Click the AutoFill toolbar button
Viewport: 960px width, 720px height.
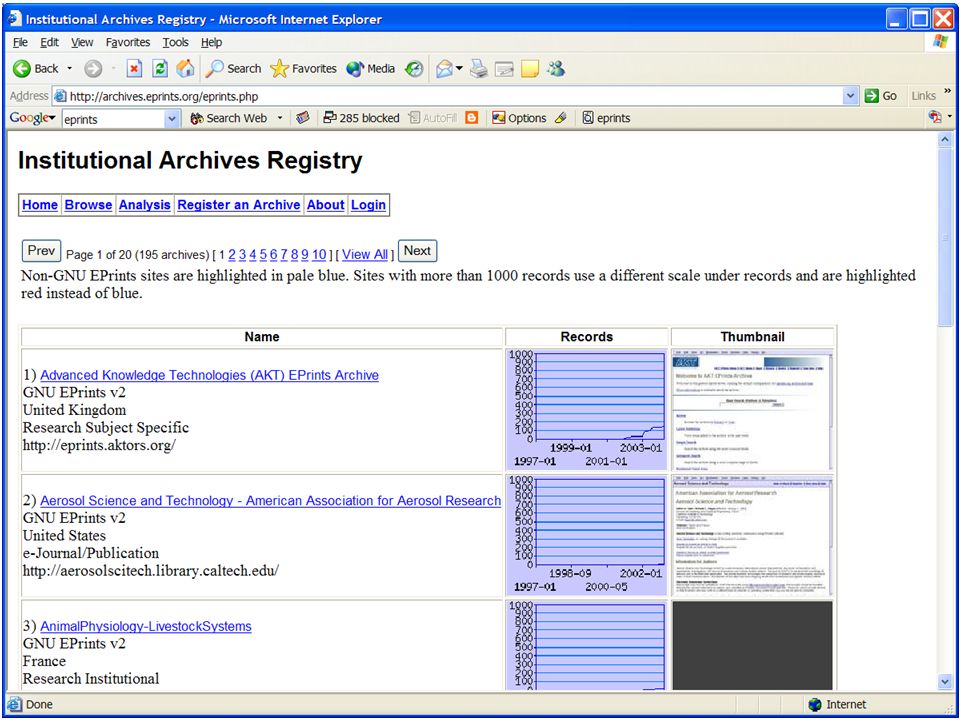433,118
